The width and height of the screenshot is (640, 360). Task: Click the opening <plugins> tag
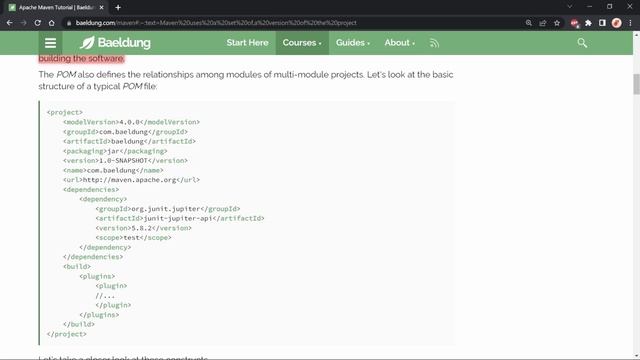pos(97,276)
